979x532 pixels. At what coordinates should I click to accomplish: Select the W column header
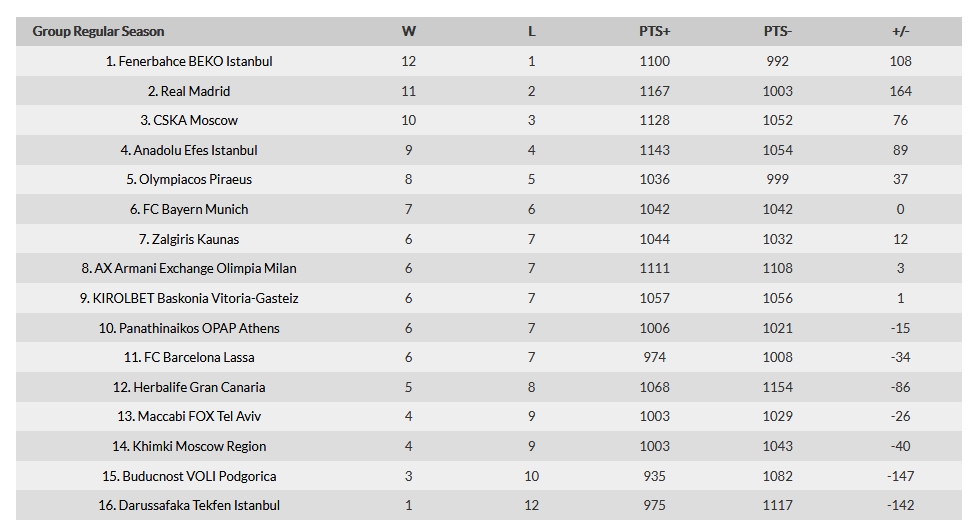[x=408, y=31]
